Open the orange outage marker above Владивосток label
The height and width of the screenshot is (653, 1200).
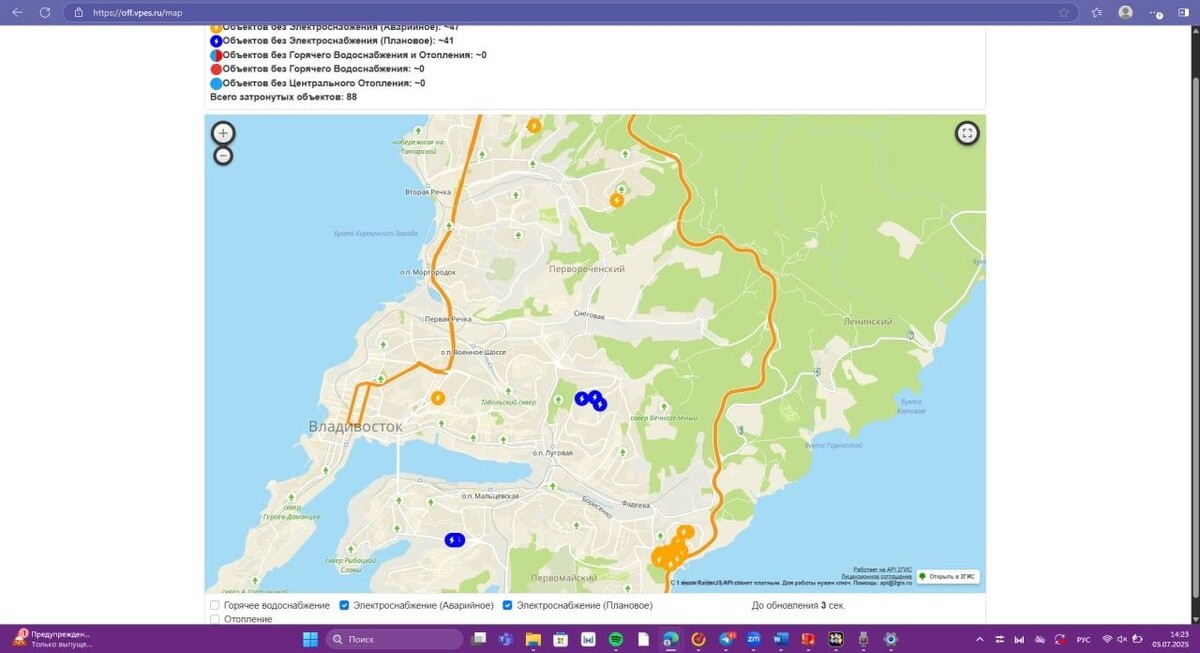(437, 398)
